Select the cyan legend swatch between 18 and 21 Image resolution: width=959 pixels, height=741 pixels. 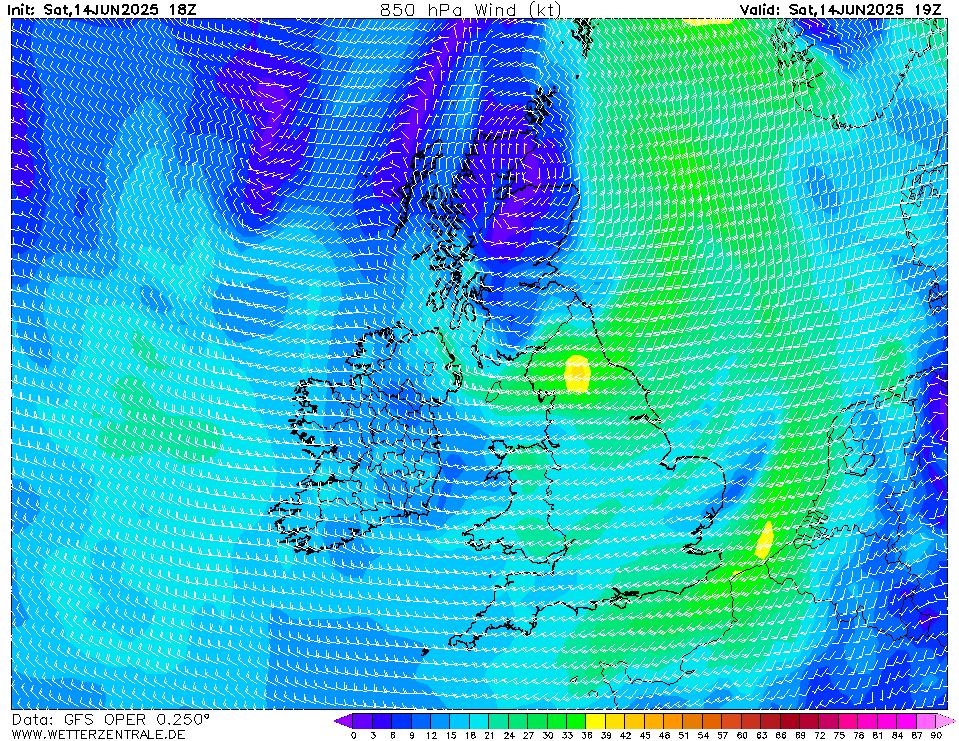coord(479,721)
